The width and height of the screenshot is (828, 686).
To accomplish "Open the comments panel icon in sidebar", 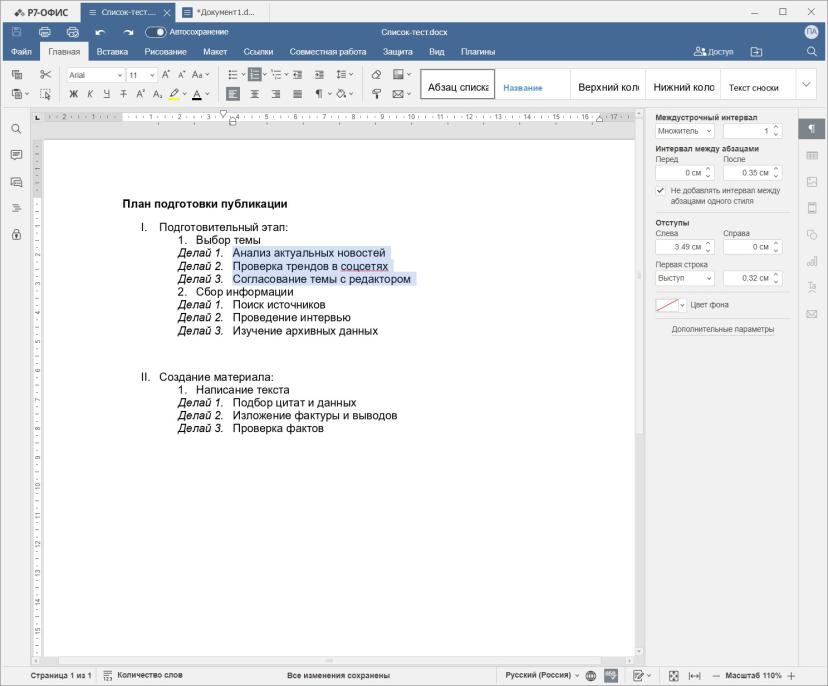I will coord(16,155).
